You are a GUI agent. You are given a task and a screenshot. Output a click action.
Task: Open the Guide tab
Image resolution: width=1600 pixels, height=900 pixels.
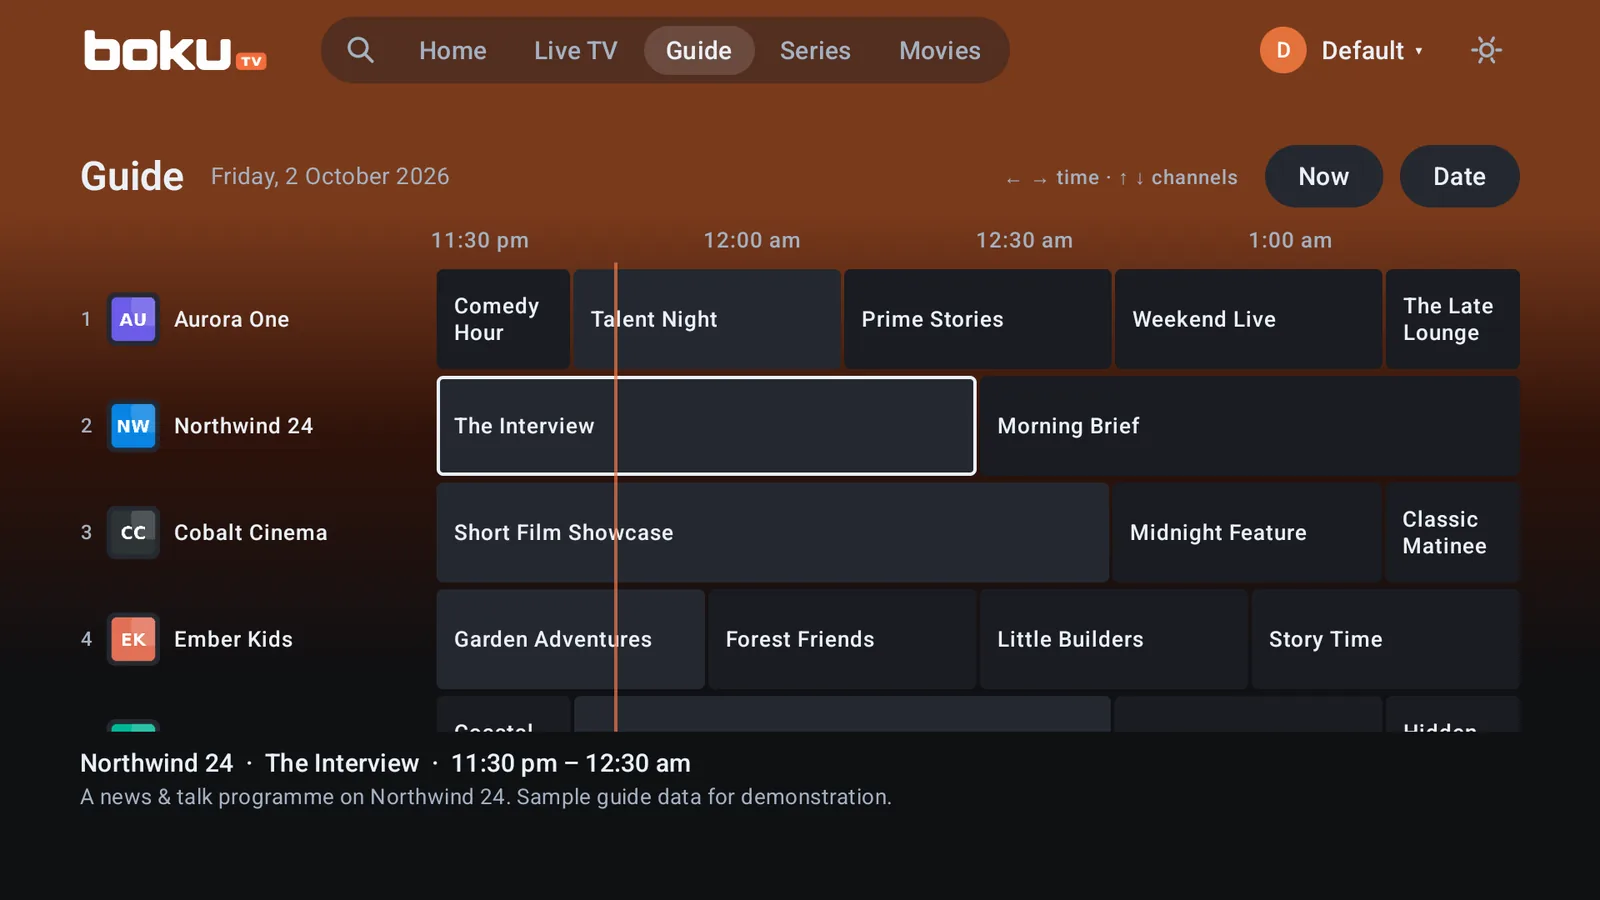point(699,50)
